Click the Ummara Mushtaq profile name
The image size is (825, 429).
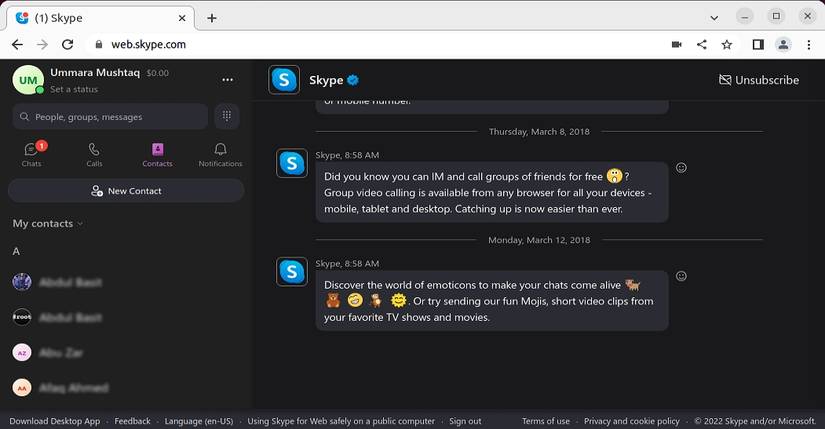[95, 73]
